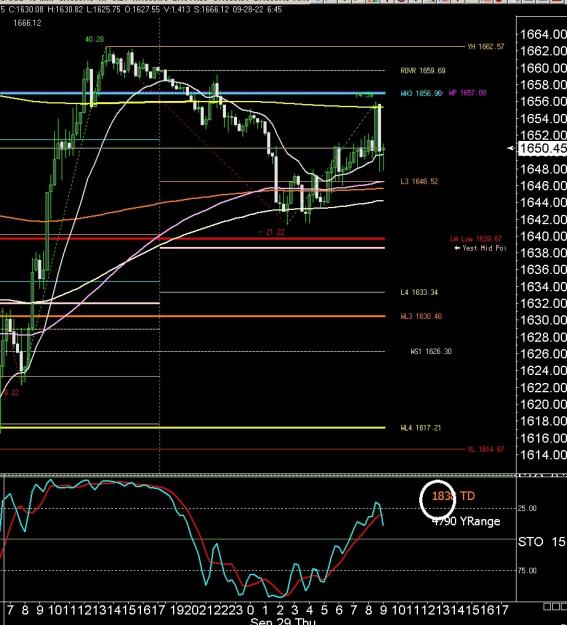The image size is (567, 625).
Task: Select the L3 1646.52 level label
Action: pos(419,181)
